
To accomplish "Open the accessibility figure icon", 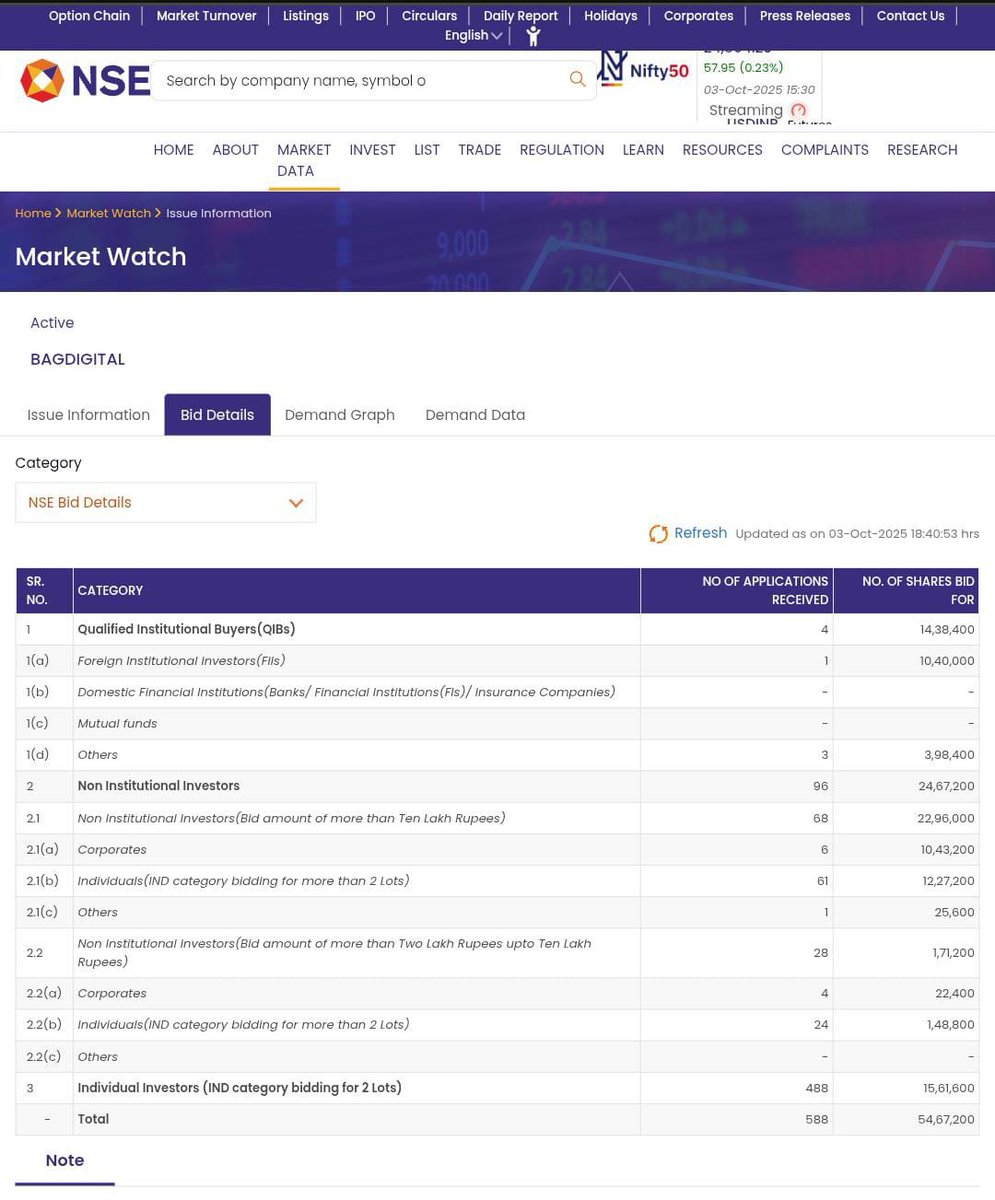I will point(533,36).
